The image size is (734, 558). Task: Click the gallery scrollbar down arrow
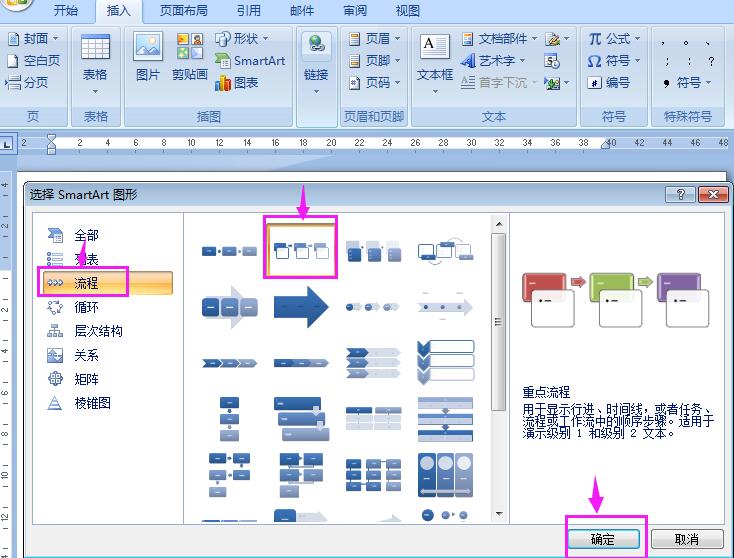[x=499, y=514]
